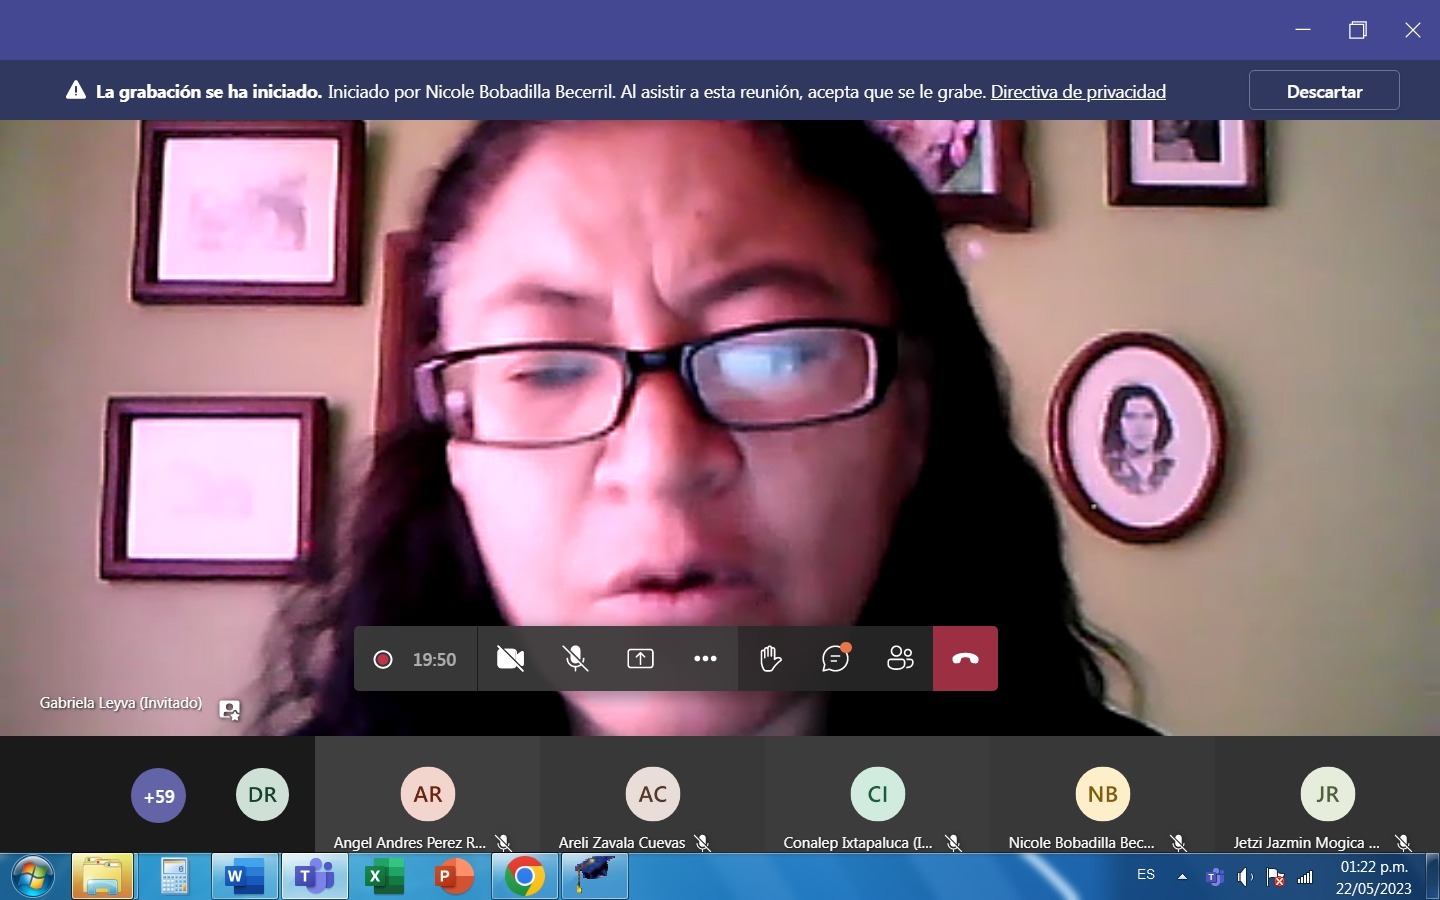Dismiss recording notice with Descartar
The image size is (1440, 900).
tap(1324, 91)
